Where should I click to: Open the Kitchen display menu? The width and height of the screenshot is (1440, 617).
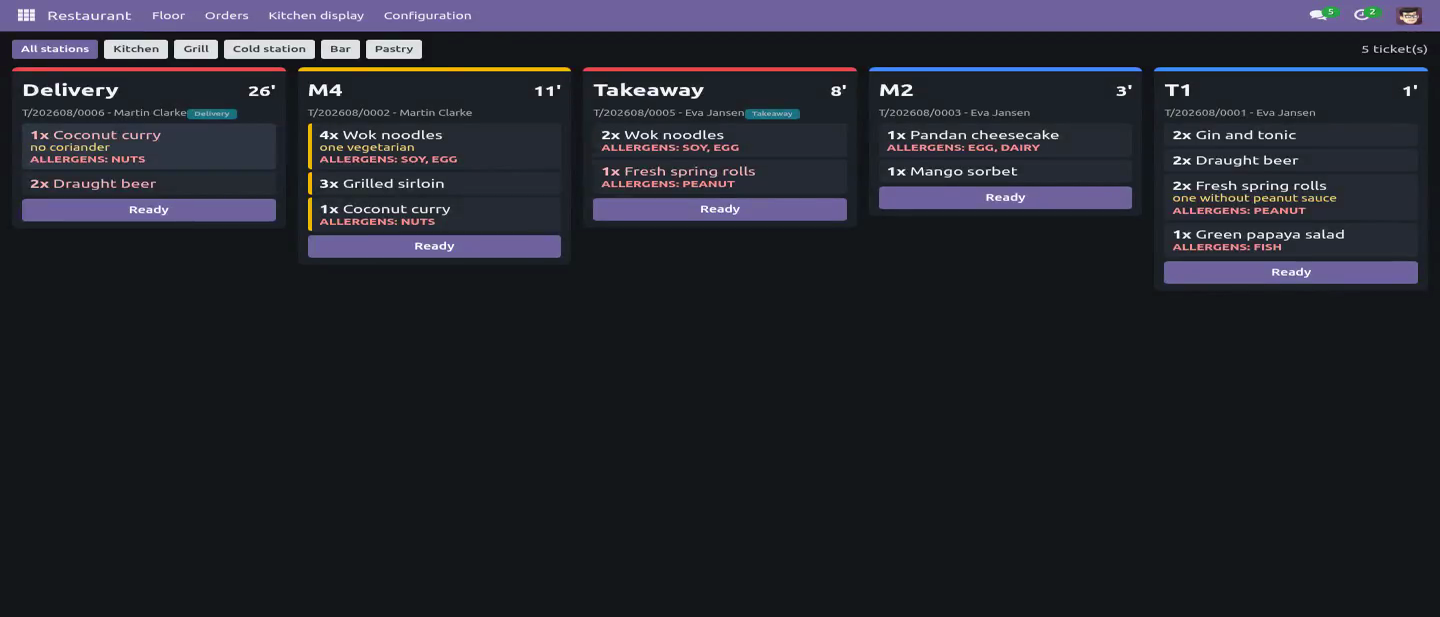316,15
